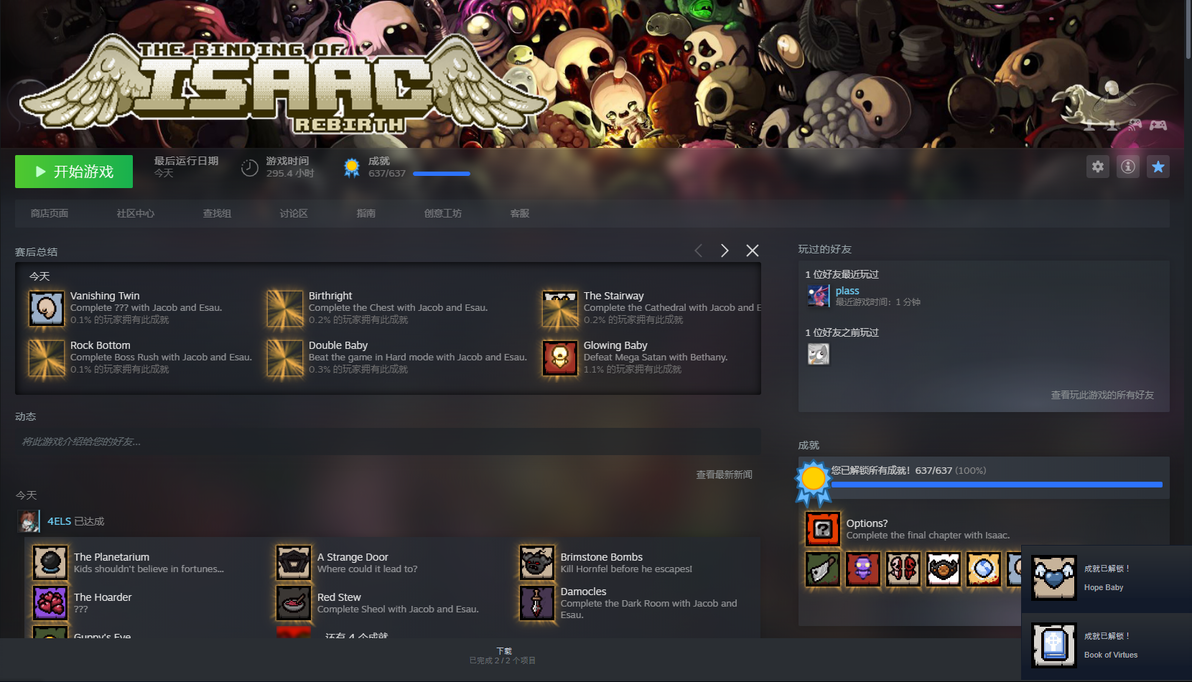Screen dimensions: 1192x682
Task: Click Hope Baby unlocked notification
Action: pos(1106,579)
